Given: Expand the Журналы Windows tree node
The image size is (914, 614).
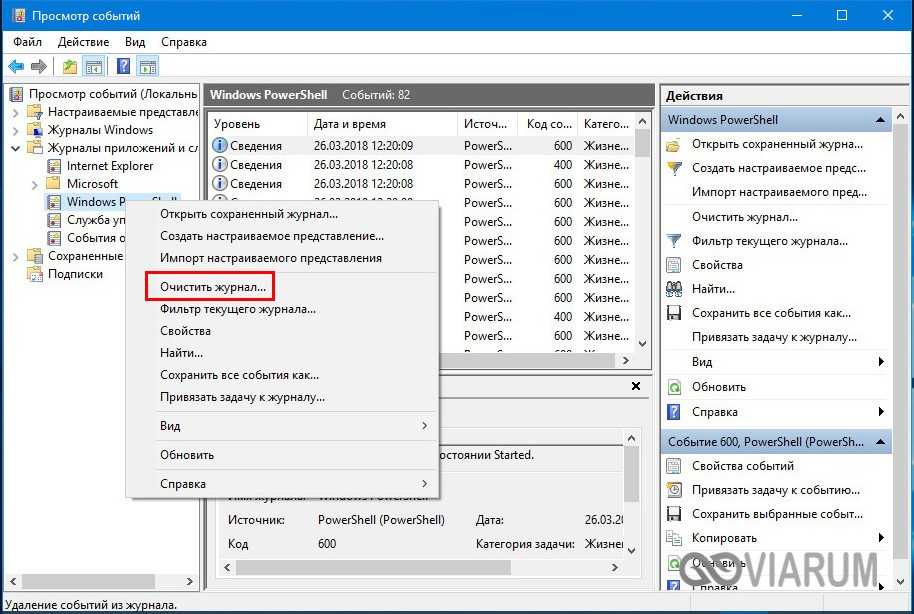Looking at the screenshot, I should point(16,130).
